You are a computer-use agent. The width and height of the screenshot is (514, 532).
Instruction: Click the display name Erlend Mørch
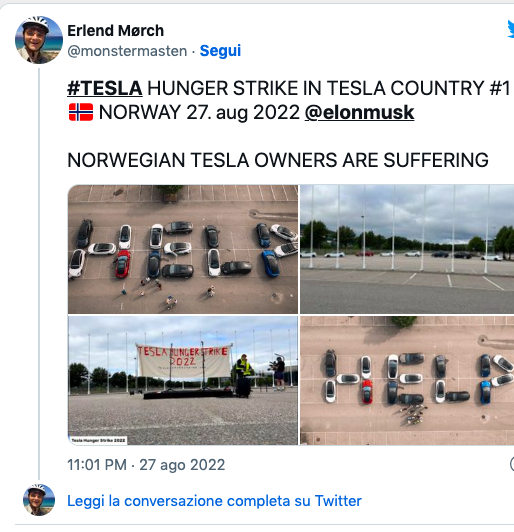[x=115, y=31]
